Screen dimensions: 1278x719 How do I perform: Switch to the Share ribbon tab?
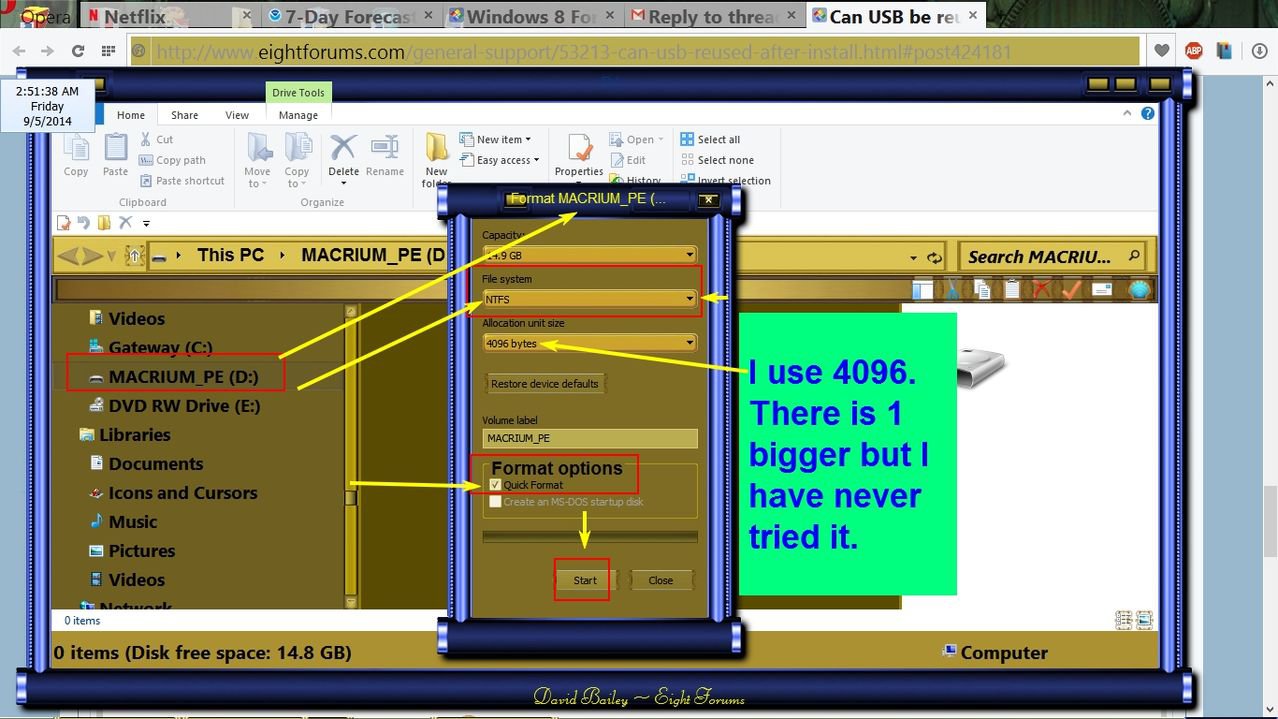click(x=184, y=115)
